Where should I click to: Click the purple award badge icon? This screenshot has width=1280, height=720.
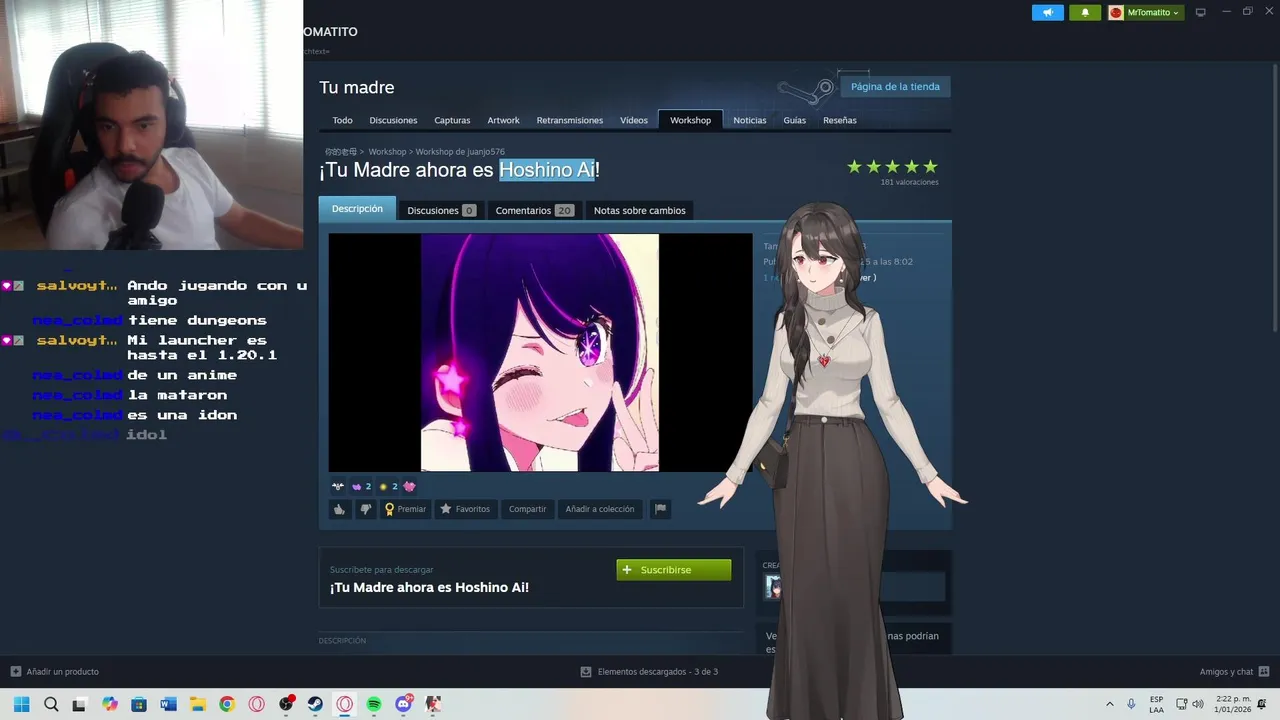tap(356, 486)
